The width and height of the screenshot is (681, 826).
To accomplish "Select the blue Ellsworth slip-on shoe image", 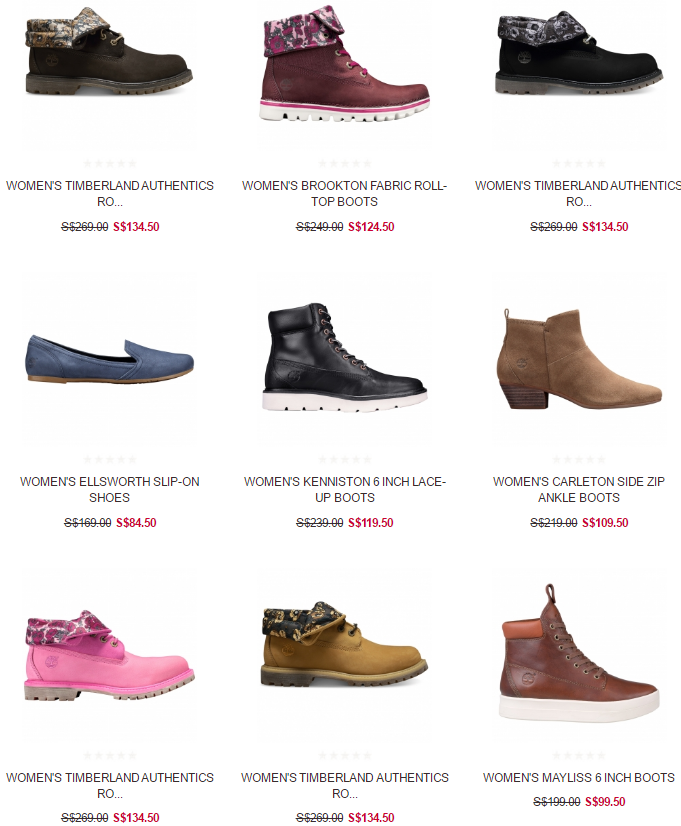I will click(110, 359).
